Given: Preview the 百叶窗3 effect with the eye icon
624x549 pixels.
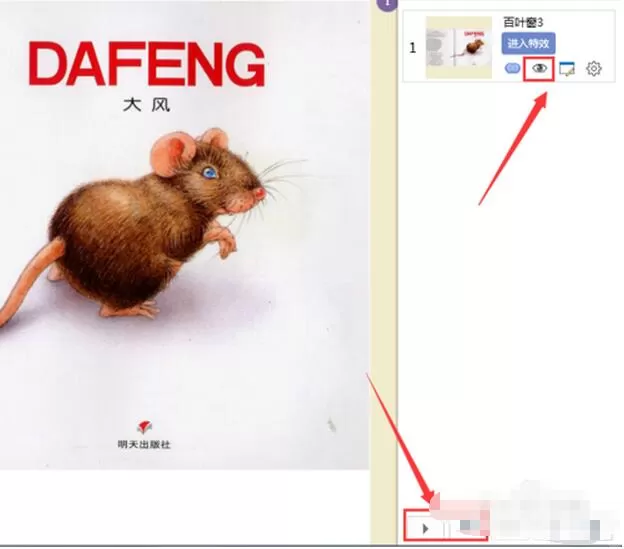Looking at the screenshot, I should click(x=539, y=68).
